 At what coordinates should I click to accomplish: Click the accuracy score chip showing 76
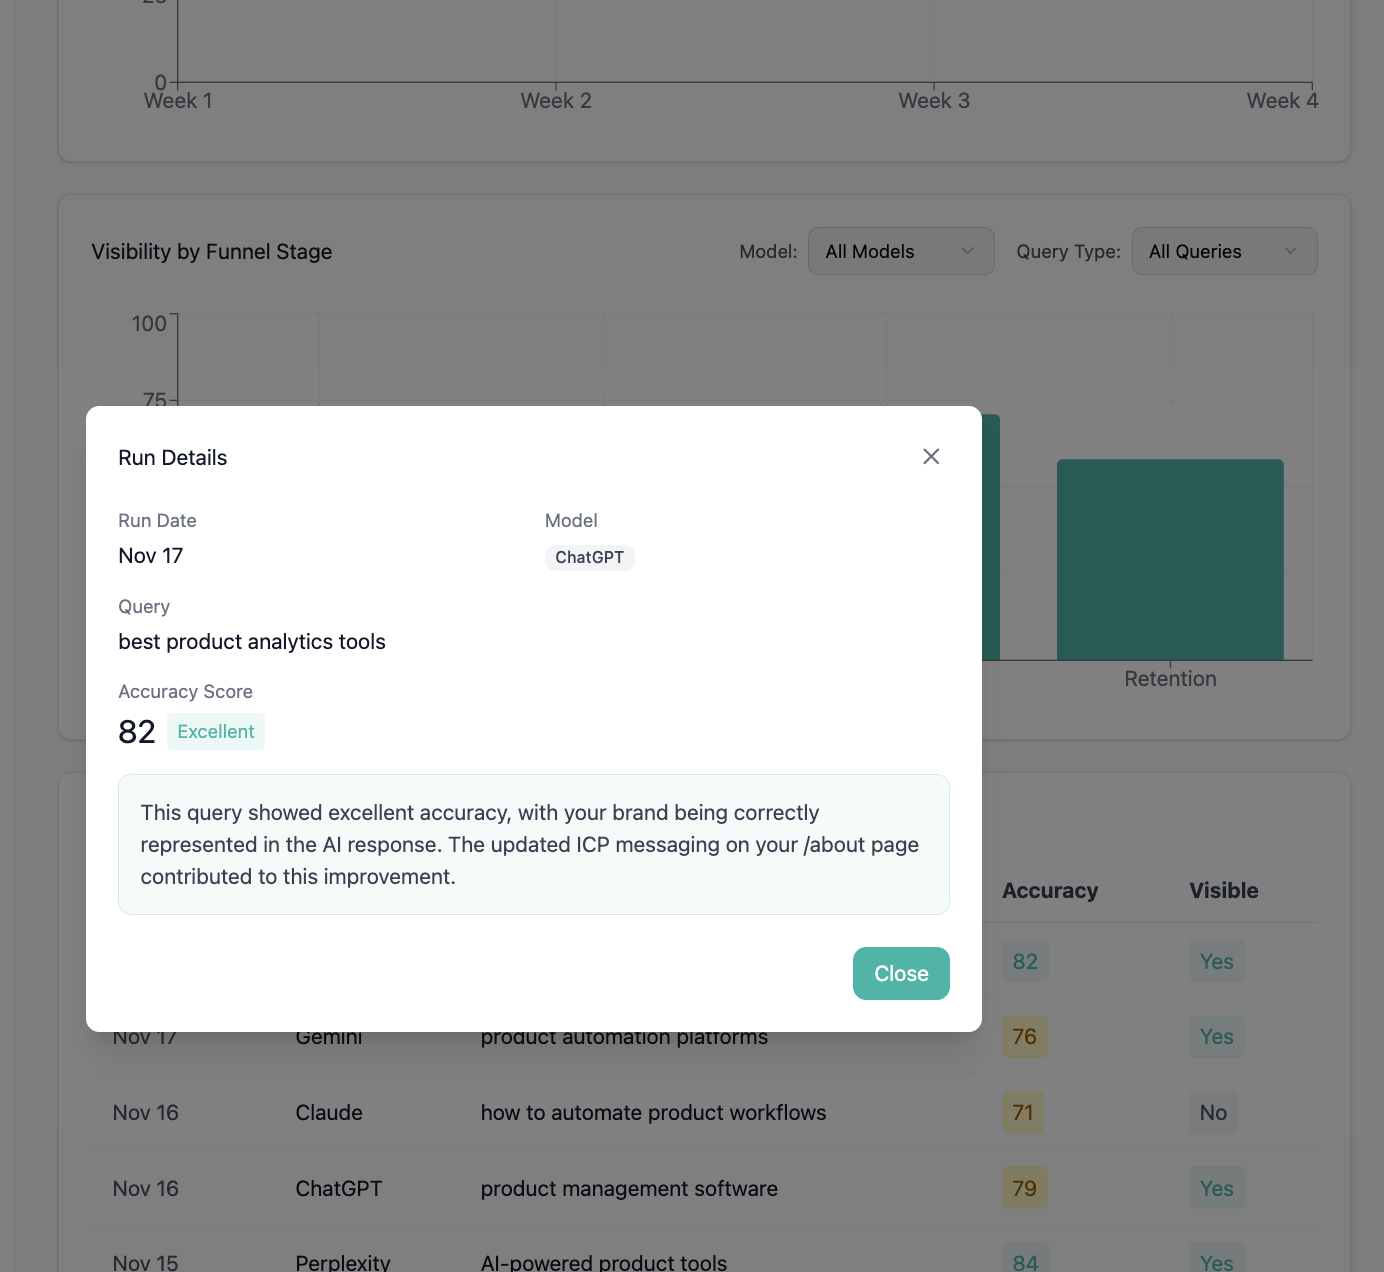(x=1024, y=1036)
